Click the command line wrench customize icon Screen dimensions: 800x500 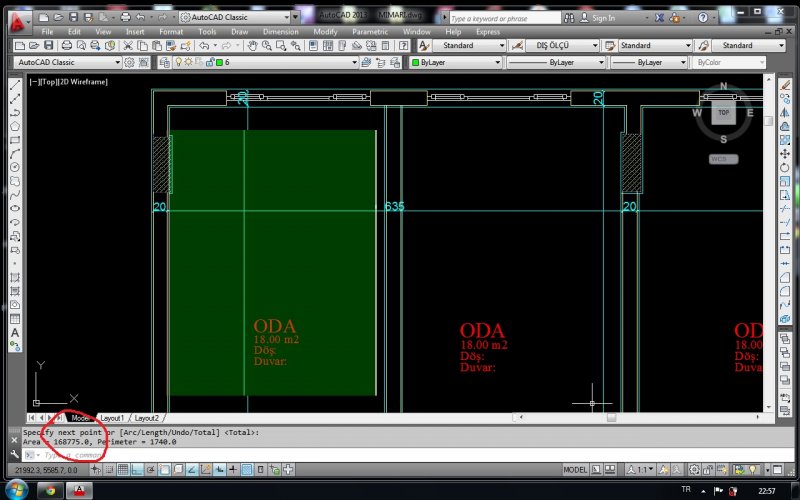coord(14,454)
